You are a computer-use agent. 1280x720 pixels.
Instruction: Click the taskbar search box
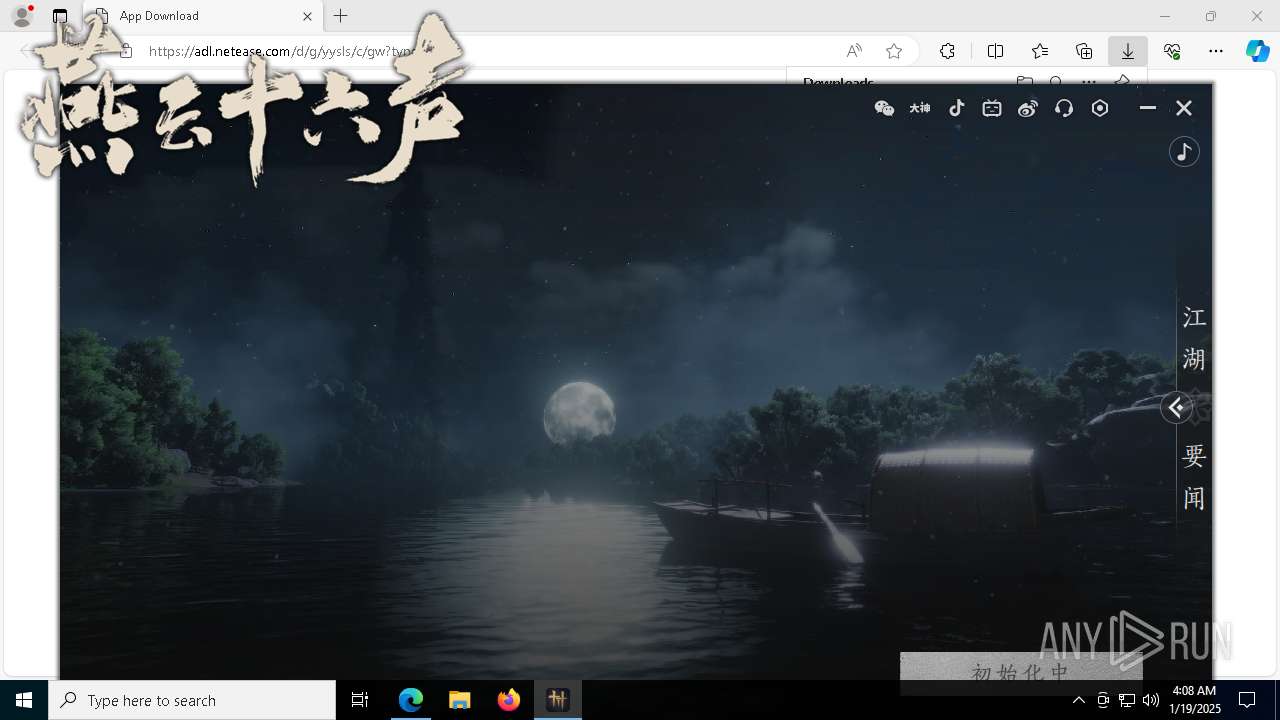[192, 700]
